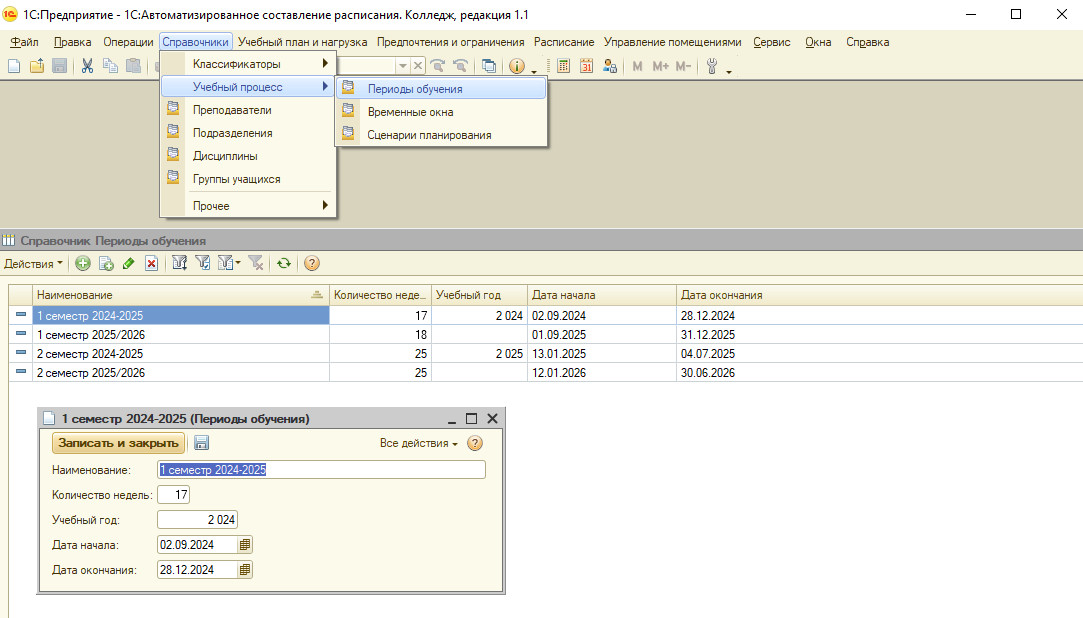The image size is (1083, 618).
Task: Add new item by copying icon
Action: 106,263
